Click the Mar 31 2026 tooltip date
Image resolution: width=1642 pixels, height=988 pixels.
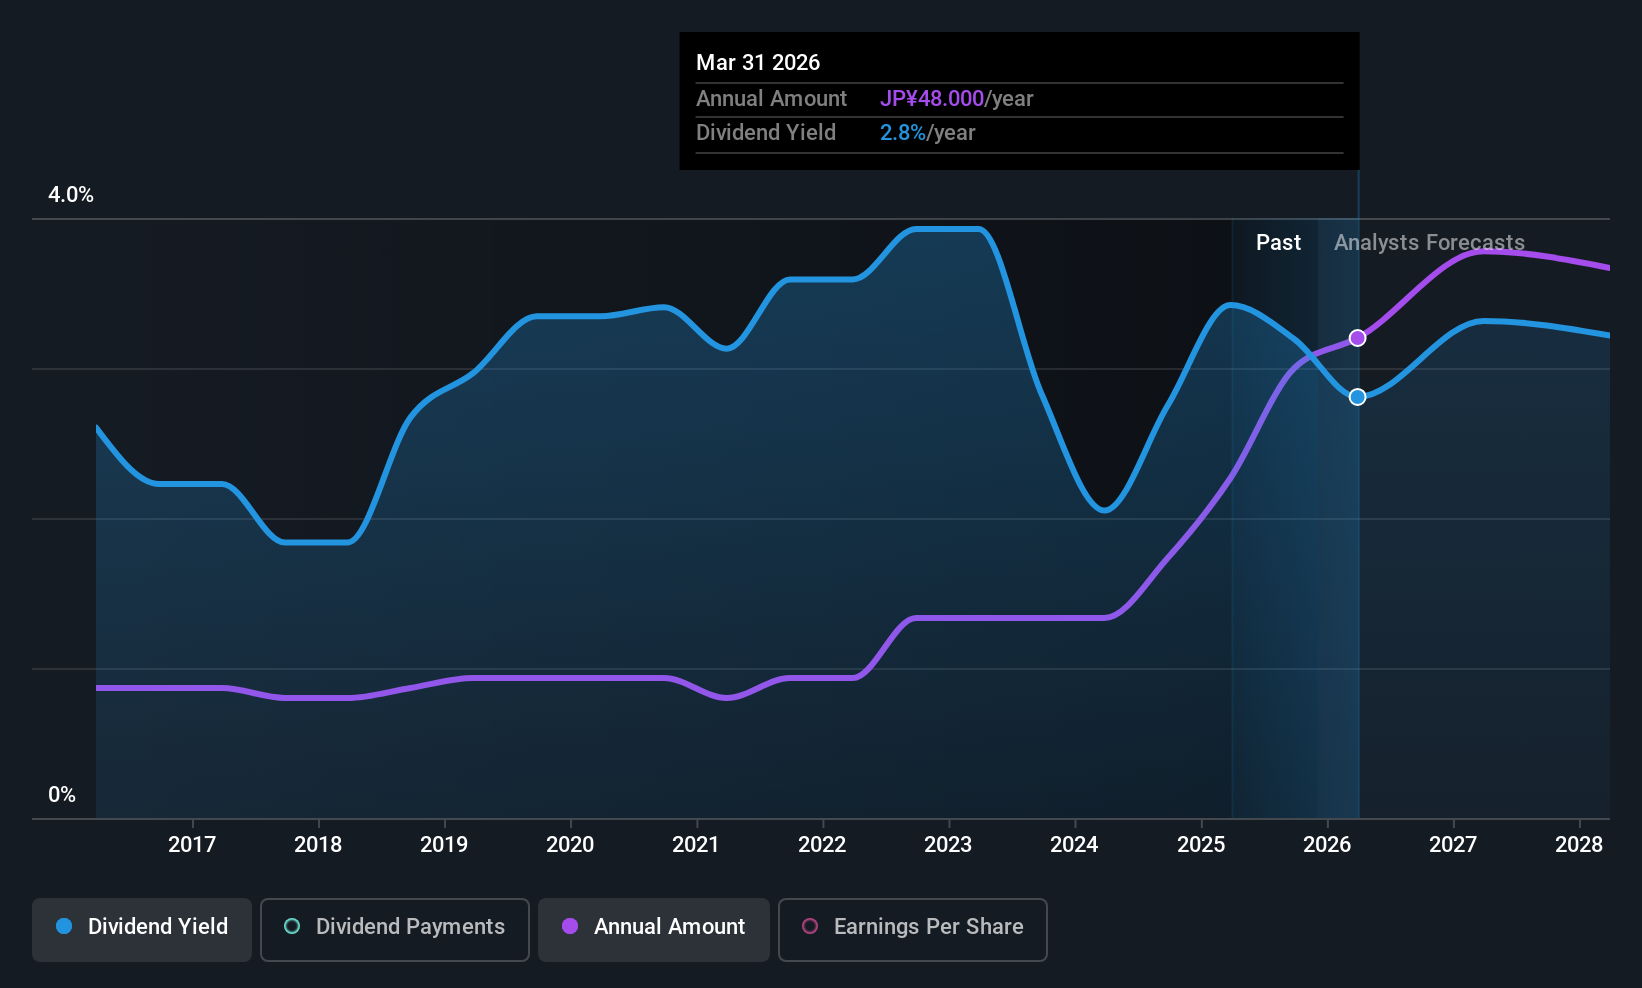(758, 63)
